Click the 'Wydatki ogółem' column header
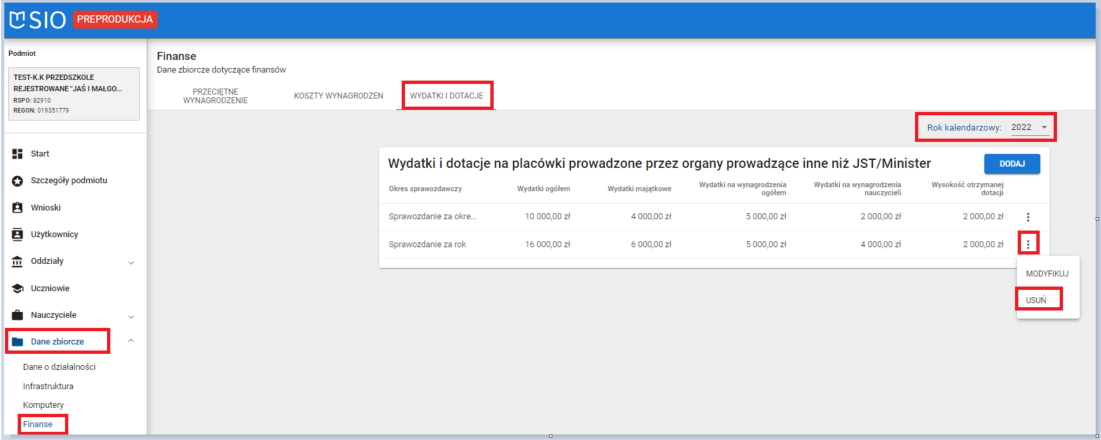This screenshot has width=1101, height=440. click(x=543, y=189)
